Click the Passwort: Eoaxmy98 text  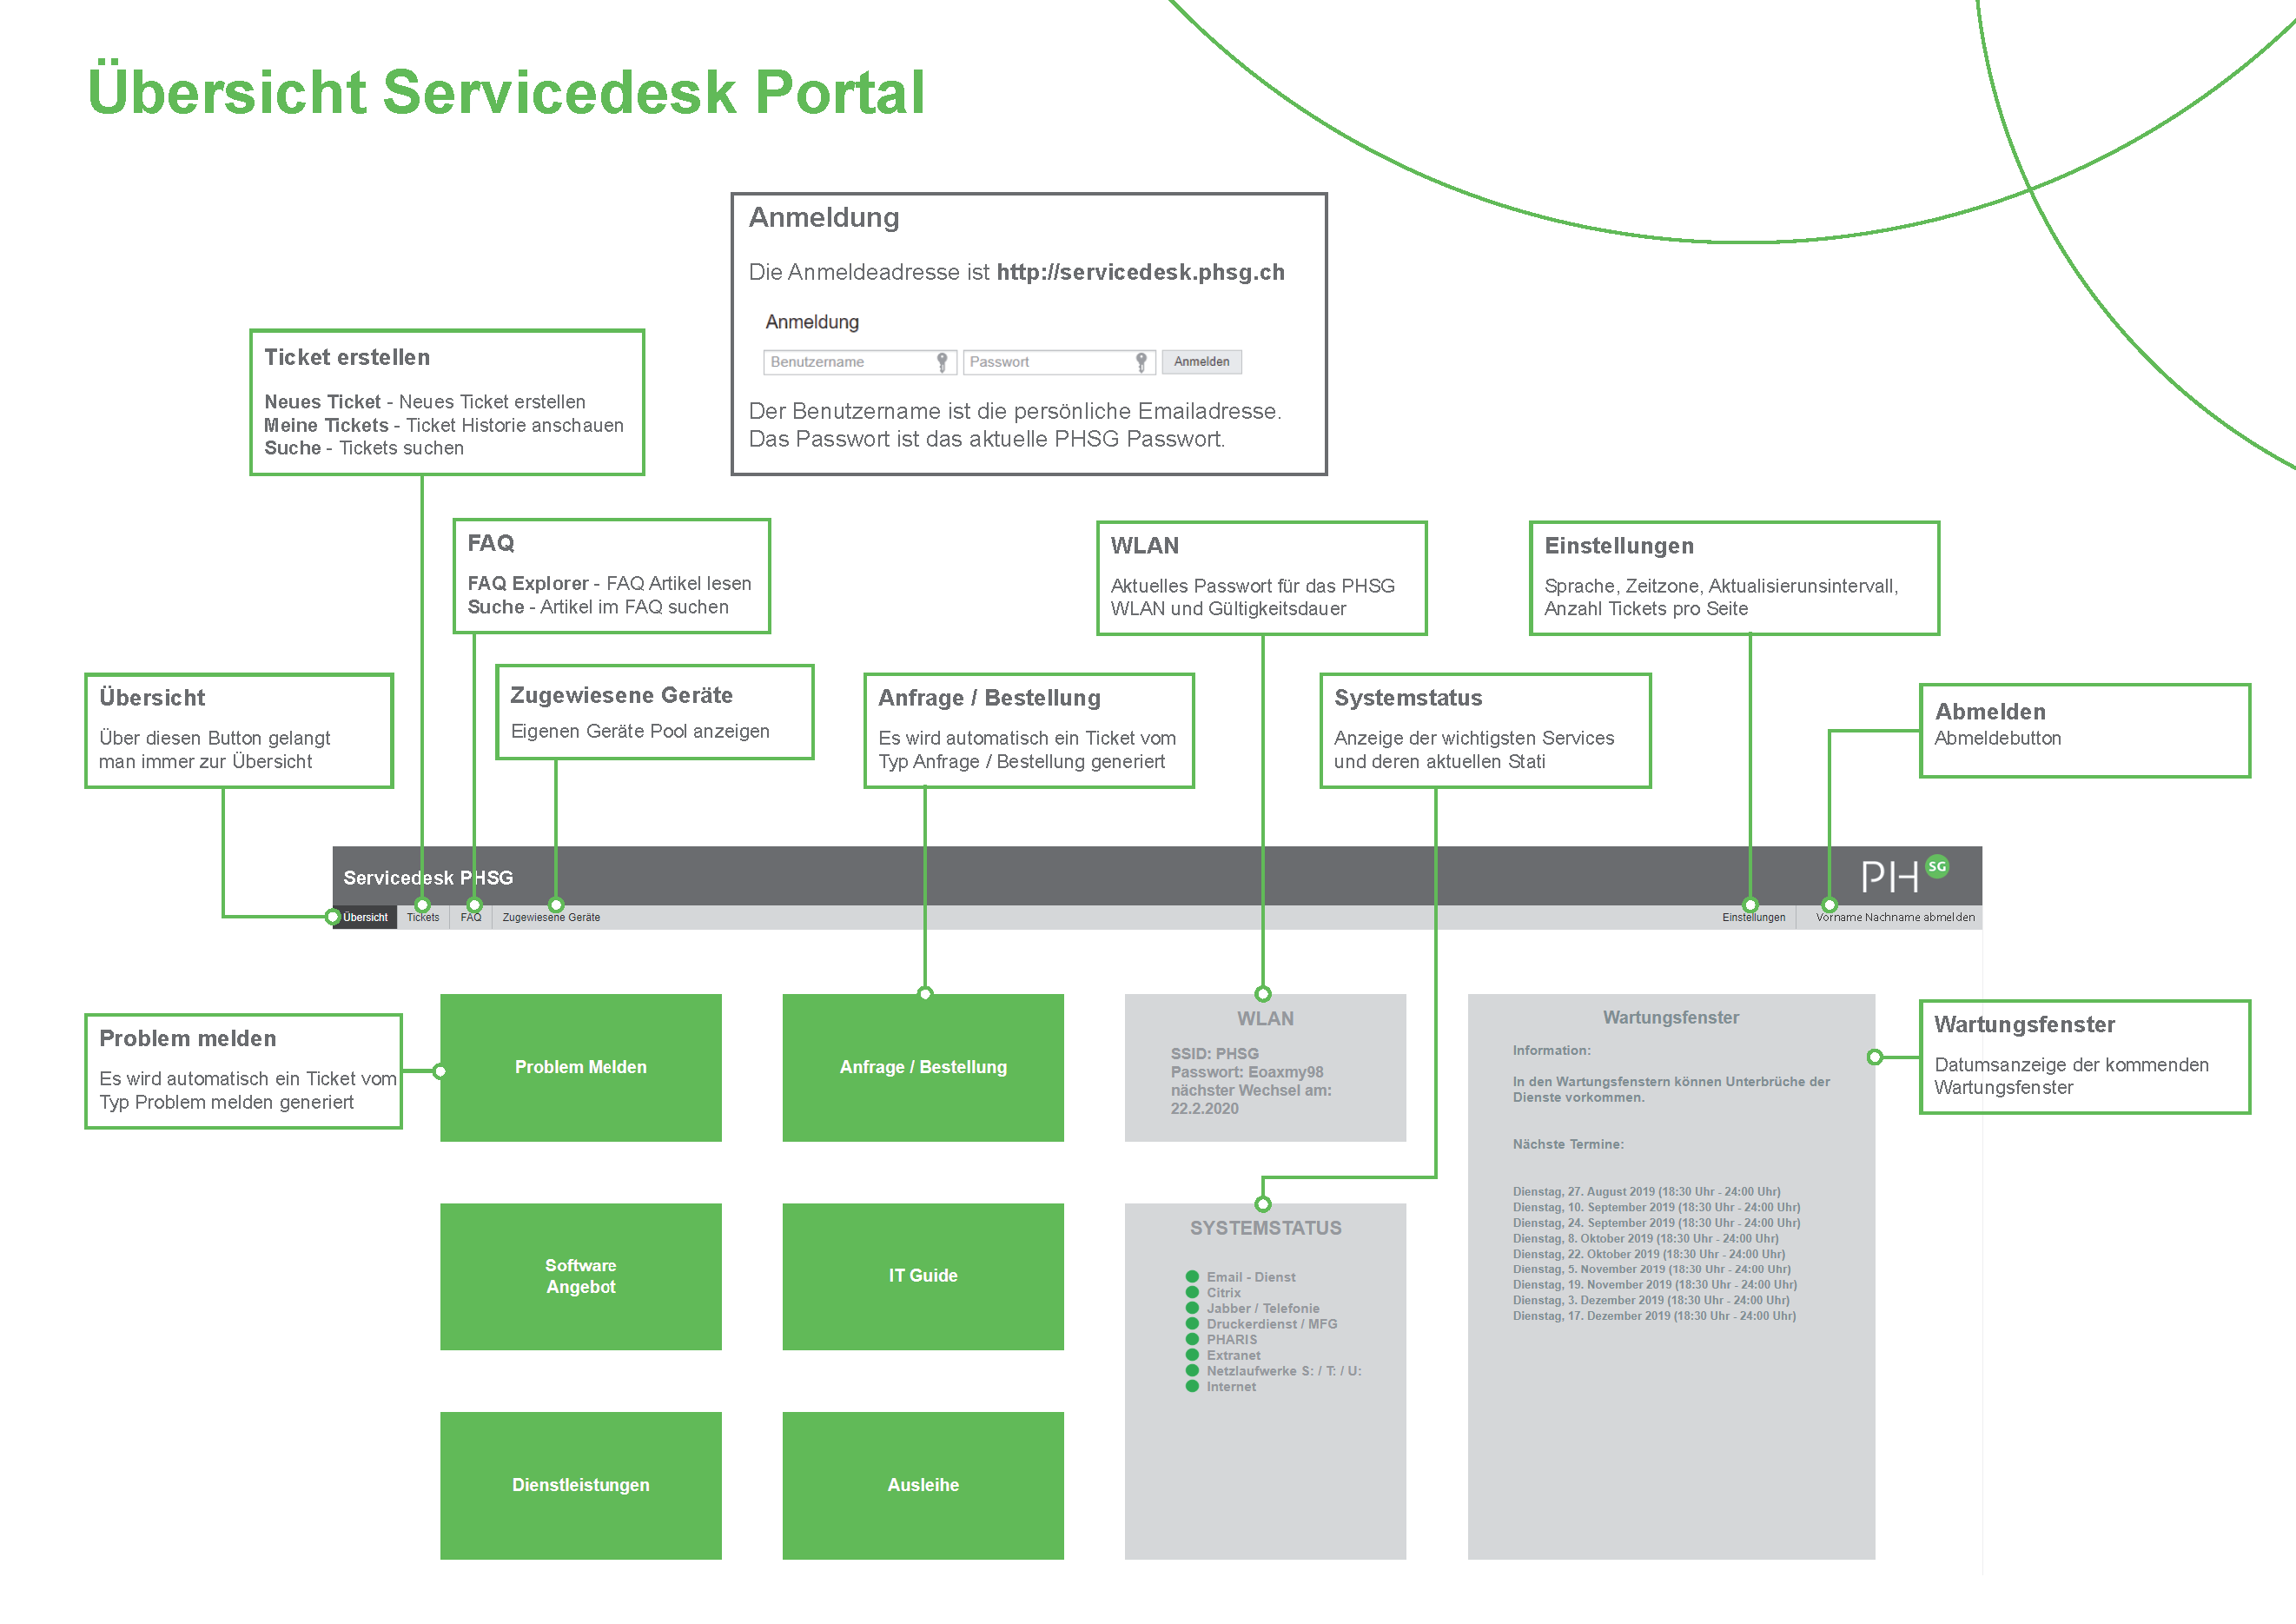pos(1247,1072)
